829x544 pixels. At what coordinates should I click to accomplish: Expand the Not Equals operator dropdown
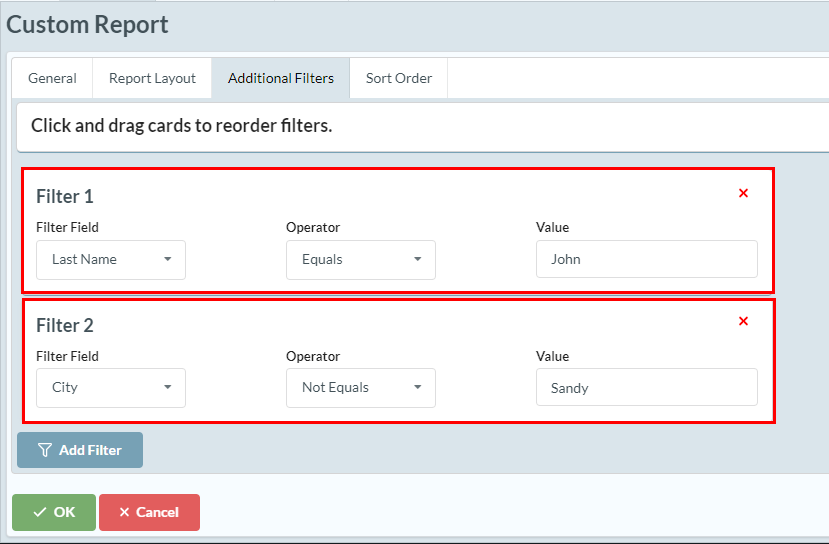[361, 388]
